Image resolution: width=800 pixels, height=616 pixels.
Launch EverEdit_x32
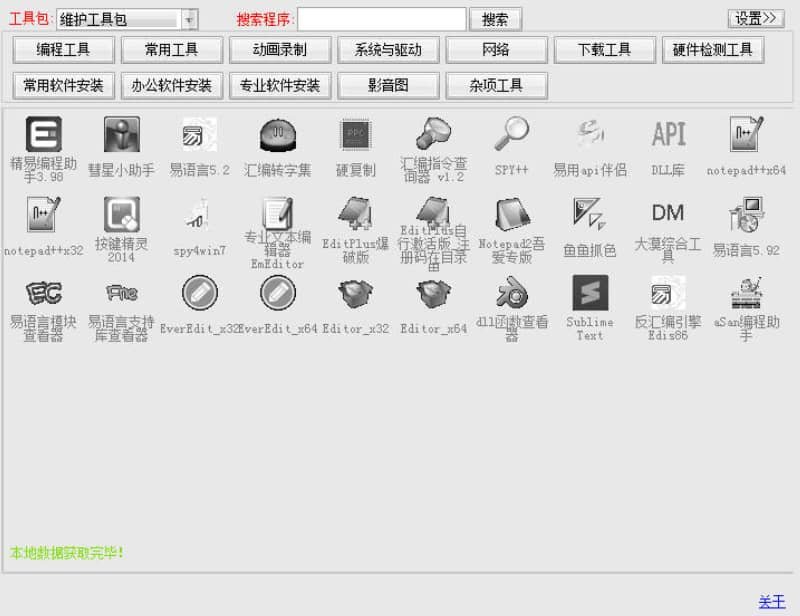click(199, 293)
